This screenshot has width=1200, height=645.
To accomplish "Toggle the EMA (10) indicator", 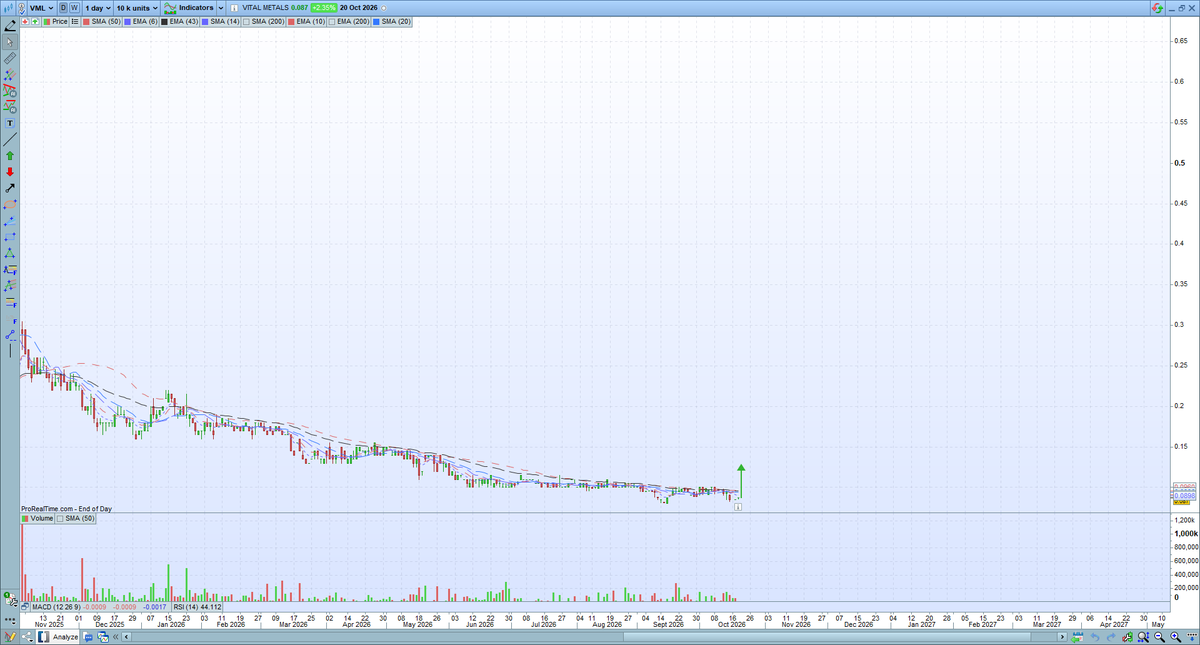I will (306, 22).
